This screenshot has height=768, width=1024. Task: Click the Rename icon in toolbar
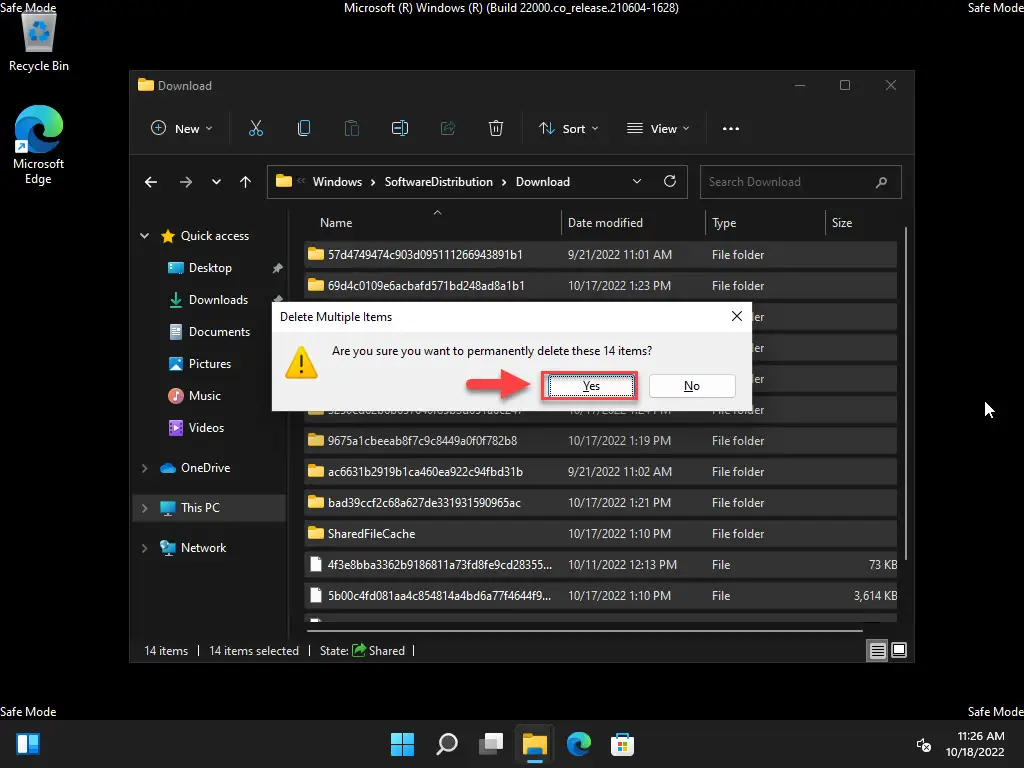coord(400,129)
